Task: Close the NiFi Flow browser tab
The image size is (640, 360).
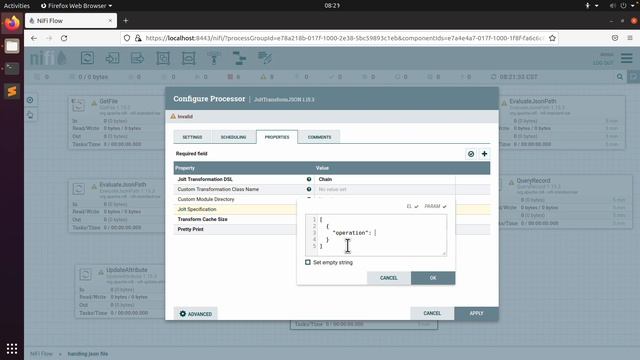Action: tap(110, 20)
